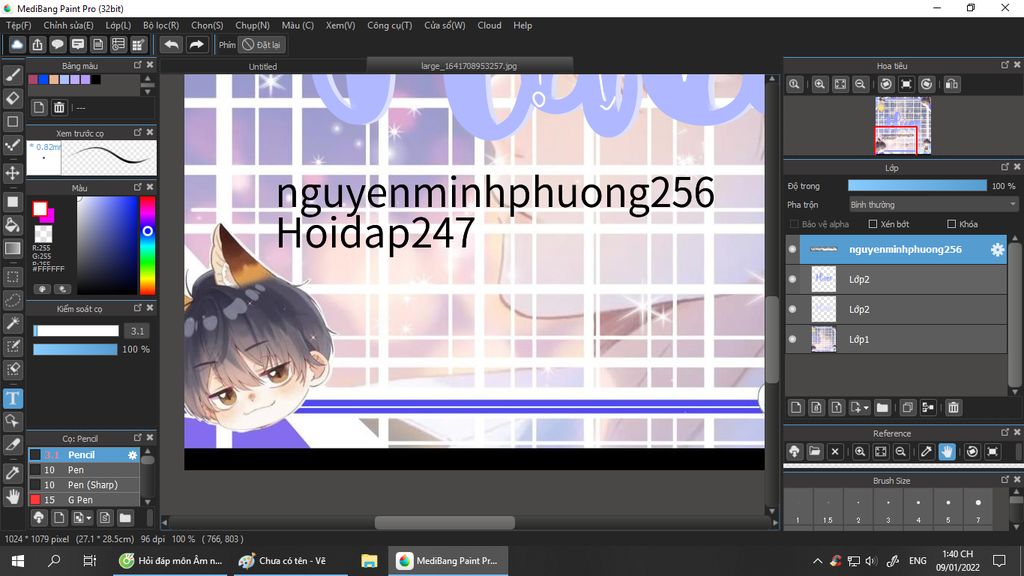Screen dimensions: 1024x576
Task: Activate the Text tool
Action: click(12, 398)
